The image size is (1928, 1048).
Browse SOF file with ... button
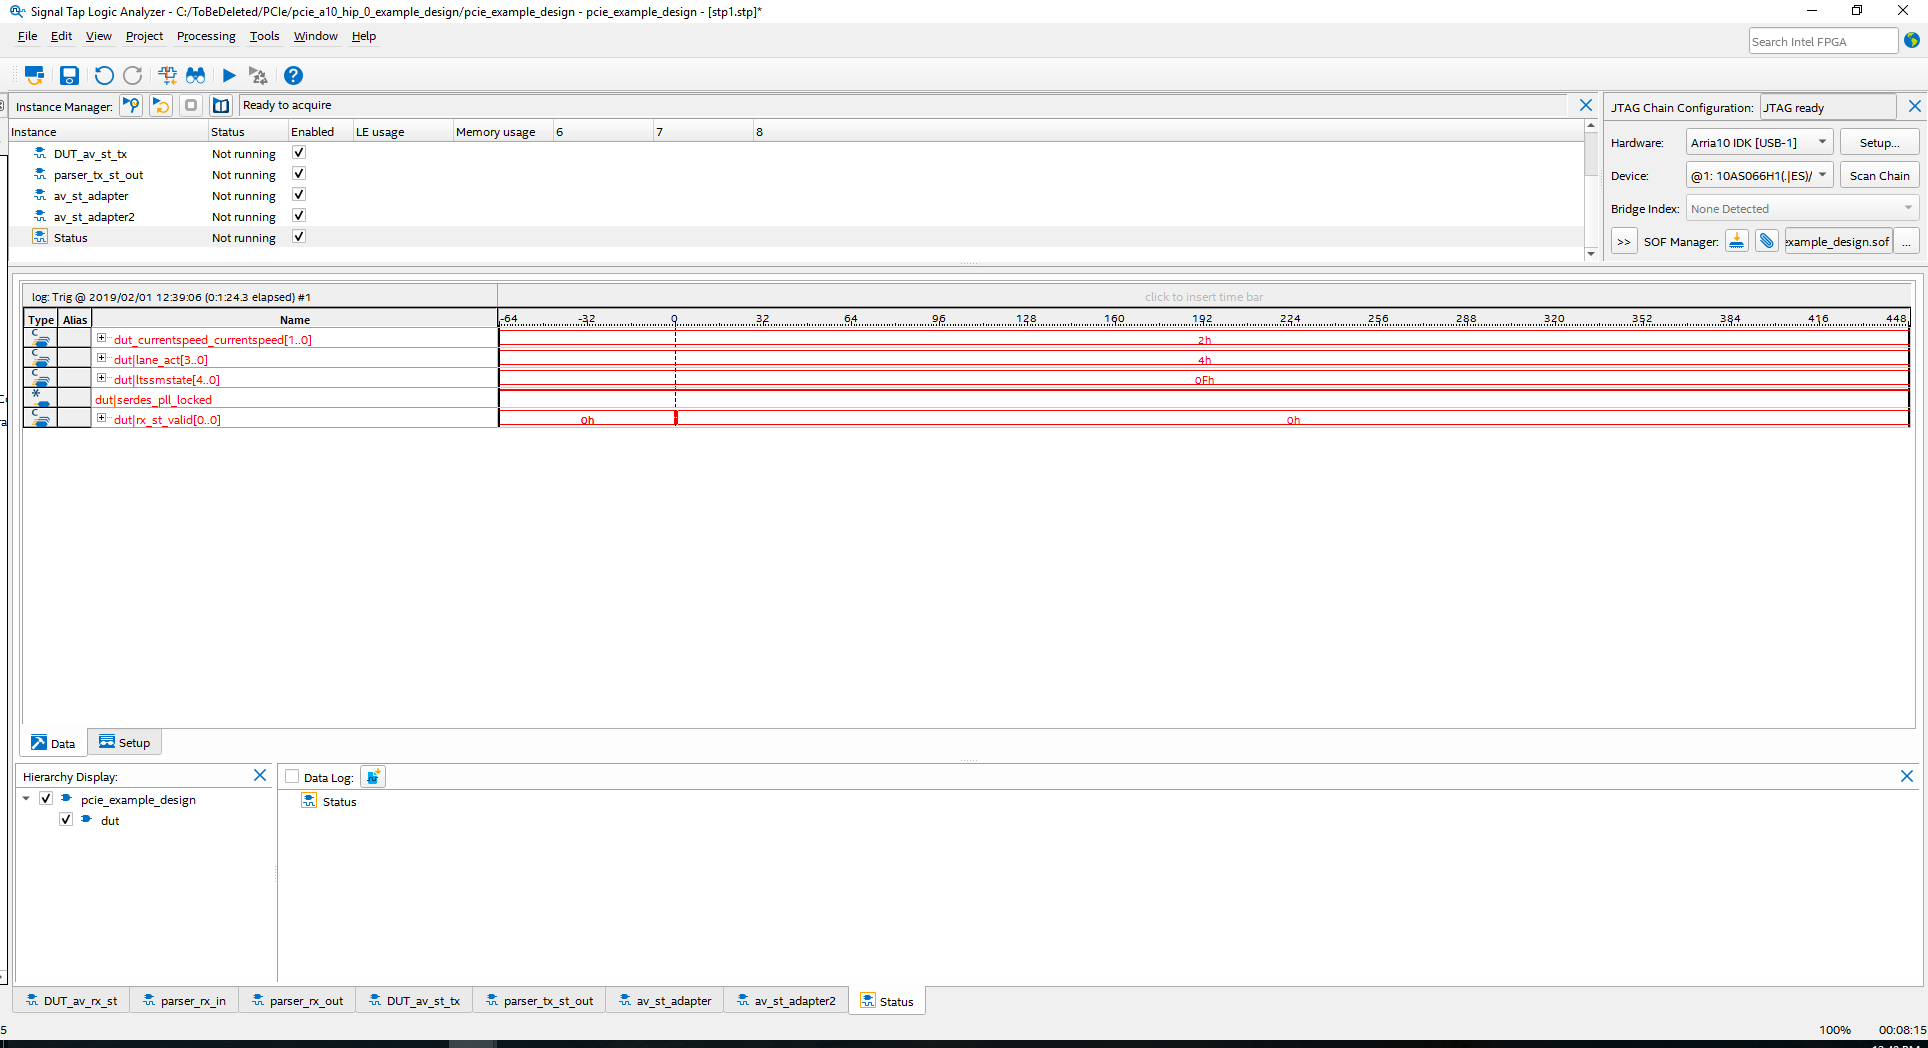(1906, 242)
